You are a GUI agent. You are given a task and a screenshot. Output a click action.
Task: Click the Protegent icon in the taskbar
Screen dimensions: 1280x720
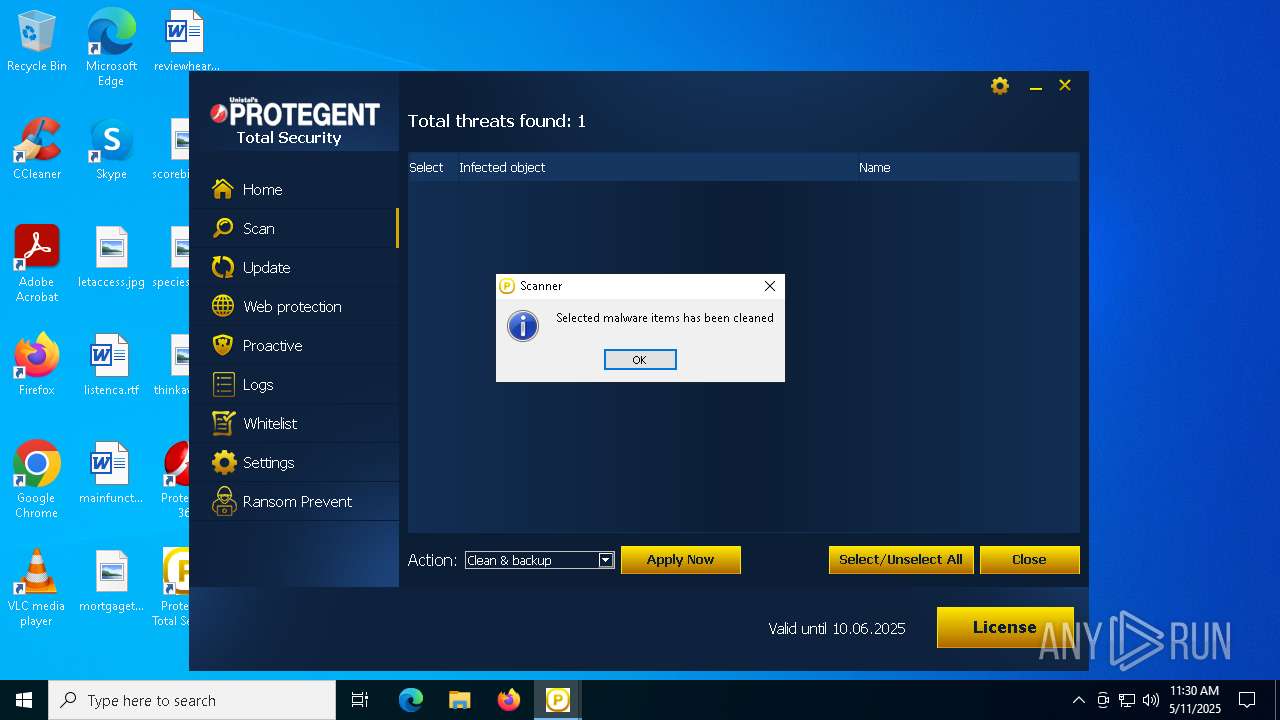point(557,700)
